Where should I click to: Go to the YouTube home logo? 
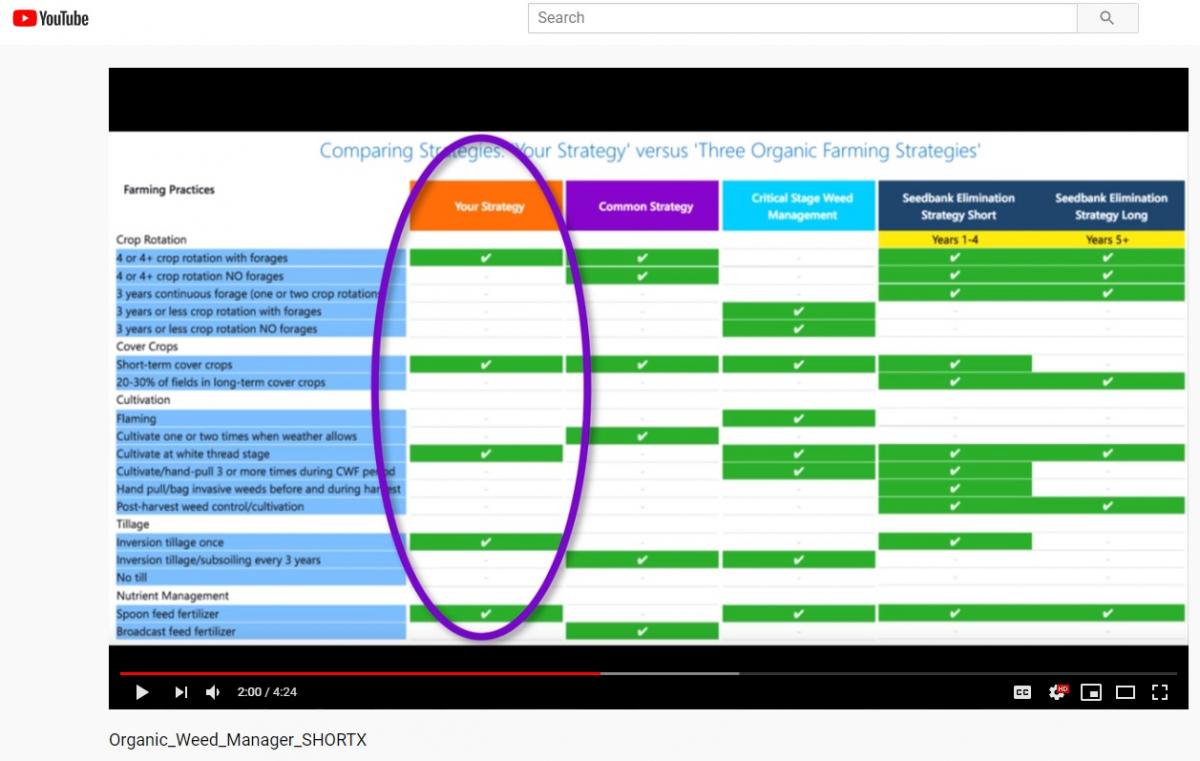click(x=50, y=18)
